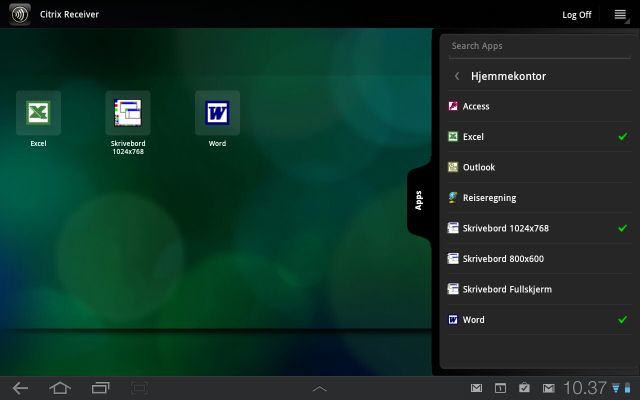Tap the Android home button

(60, 387)
